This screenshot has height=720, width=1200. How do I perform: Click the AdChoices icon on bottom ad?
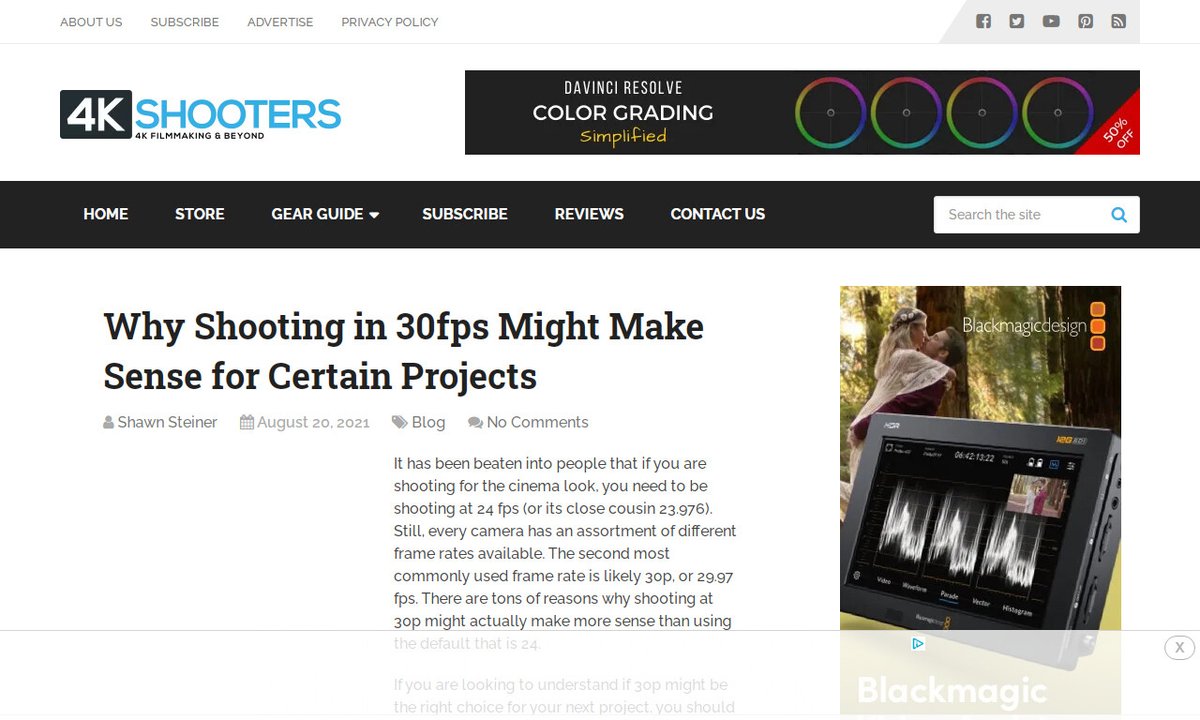point(917,644)
